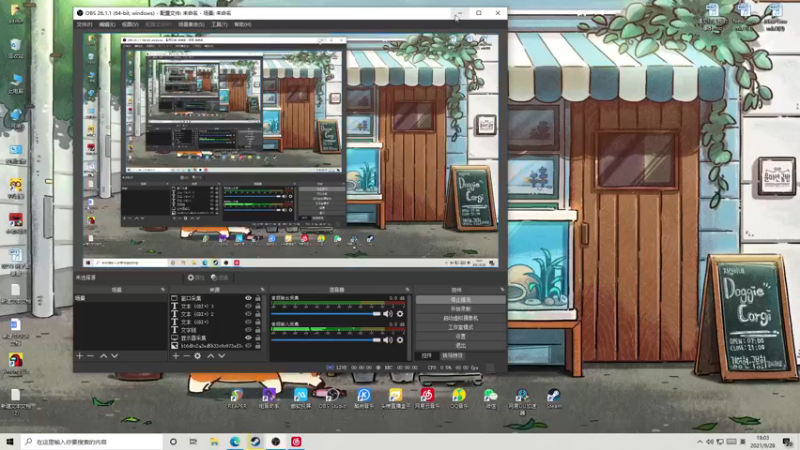This screenshot has width=800, height=450.
Task: Mute the mic audio speaker icon
Action: [388, 340]
